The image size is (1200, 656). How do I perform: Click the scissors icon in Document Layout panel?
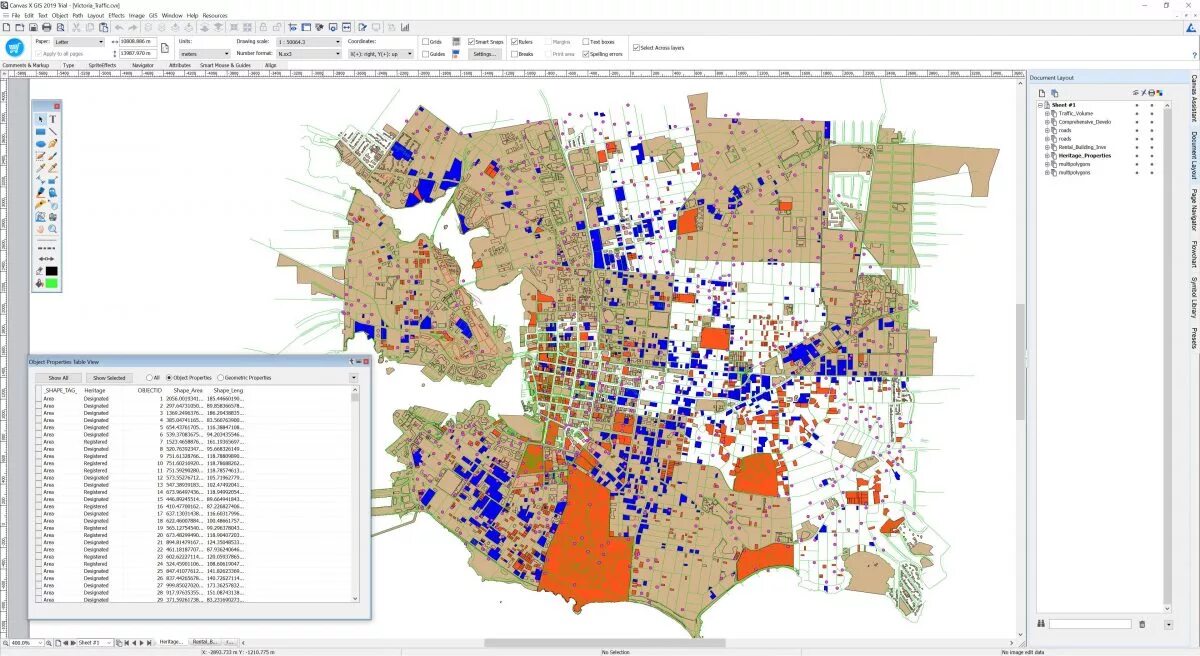[x=1143, y=93]
